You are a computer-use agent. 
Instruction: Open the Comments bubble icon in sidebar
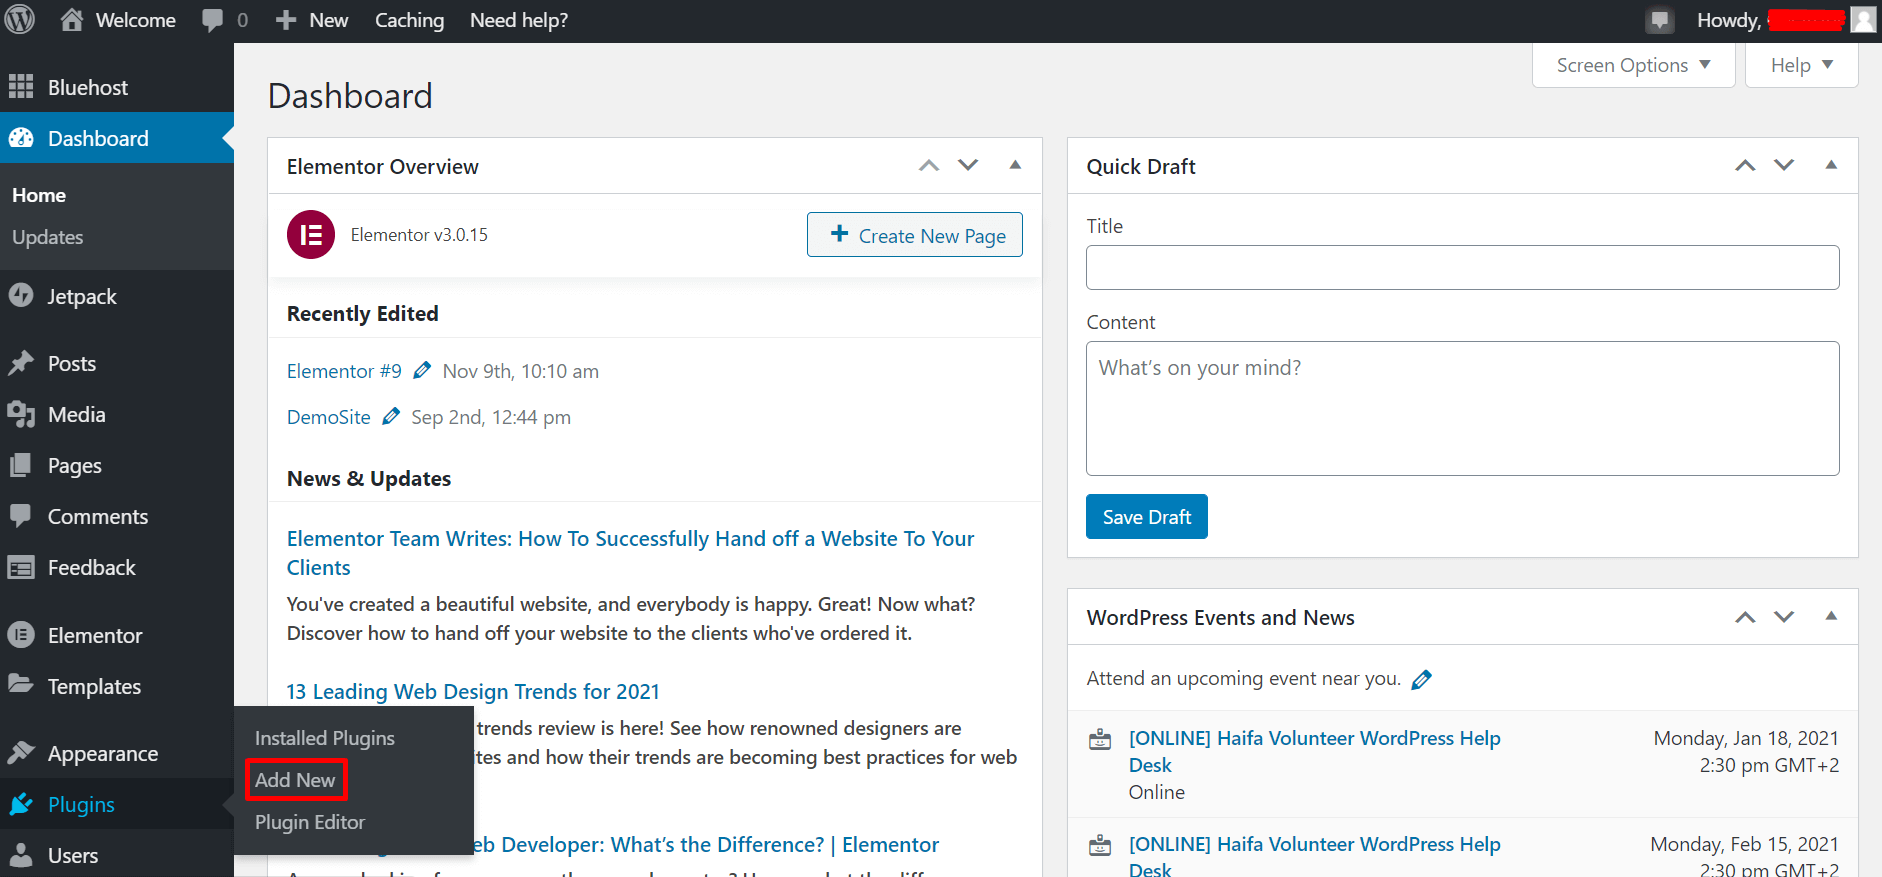pos(21,516)
